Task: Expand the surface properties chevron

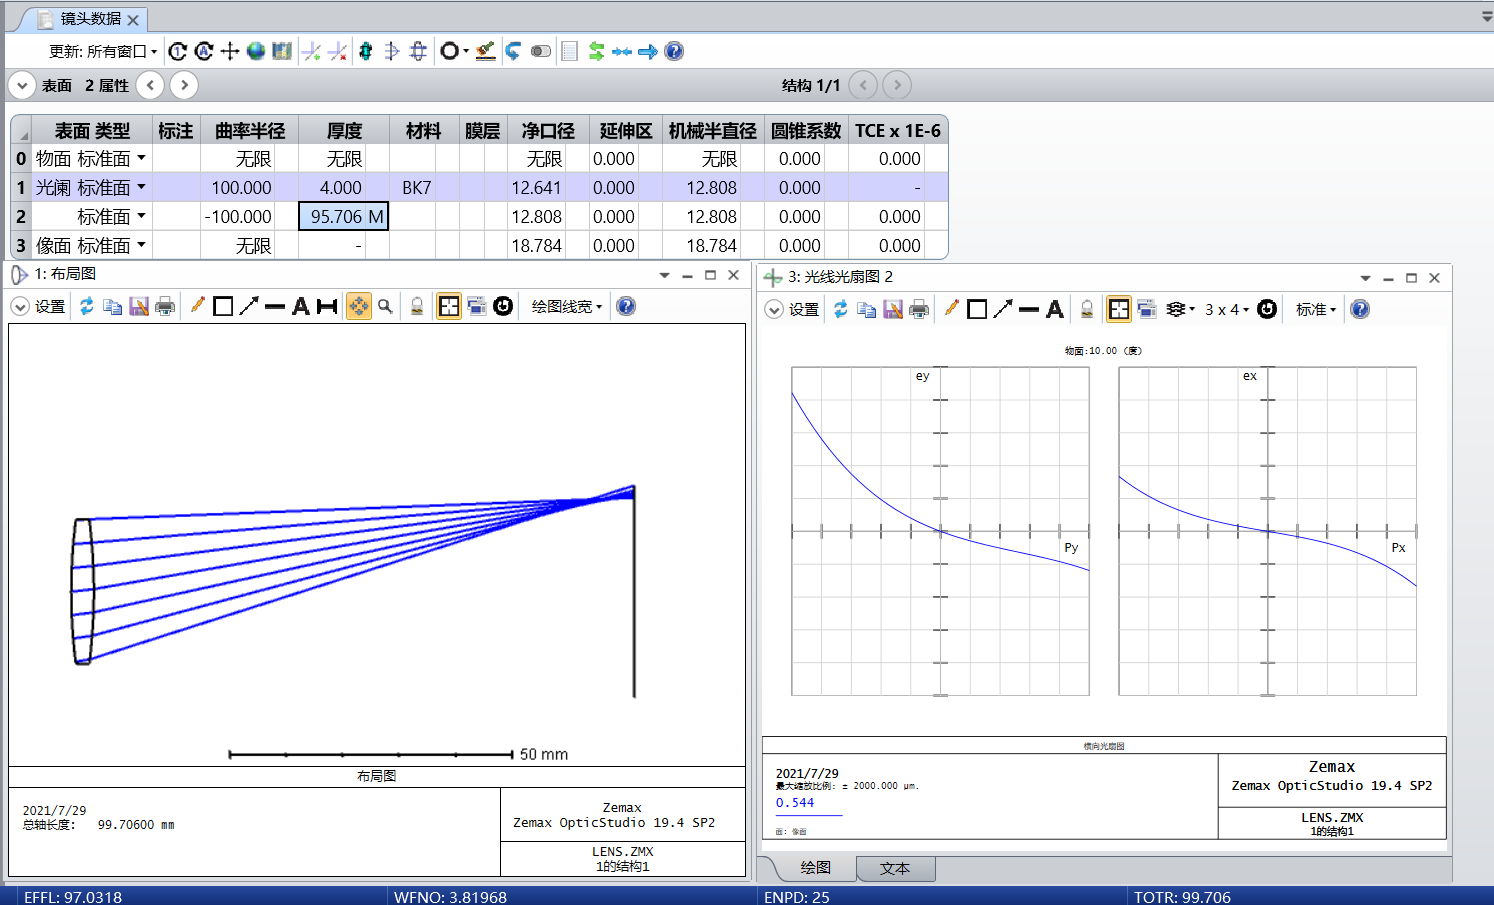Action: [x=22, y=85]
